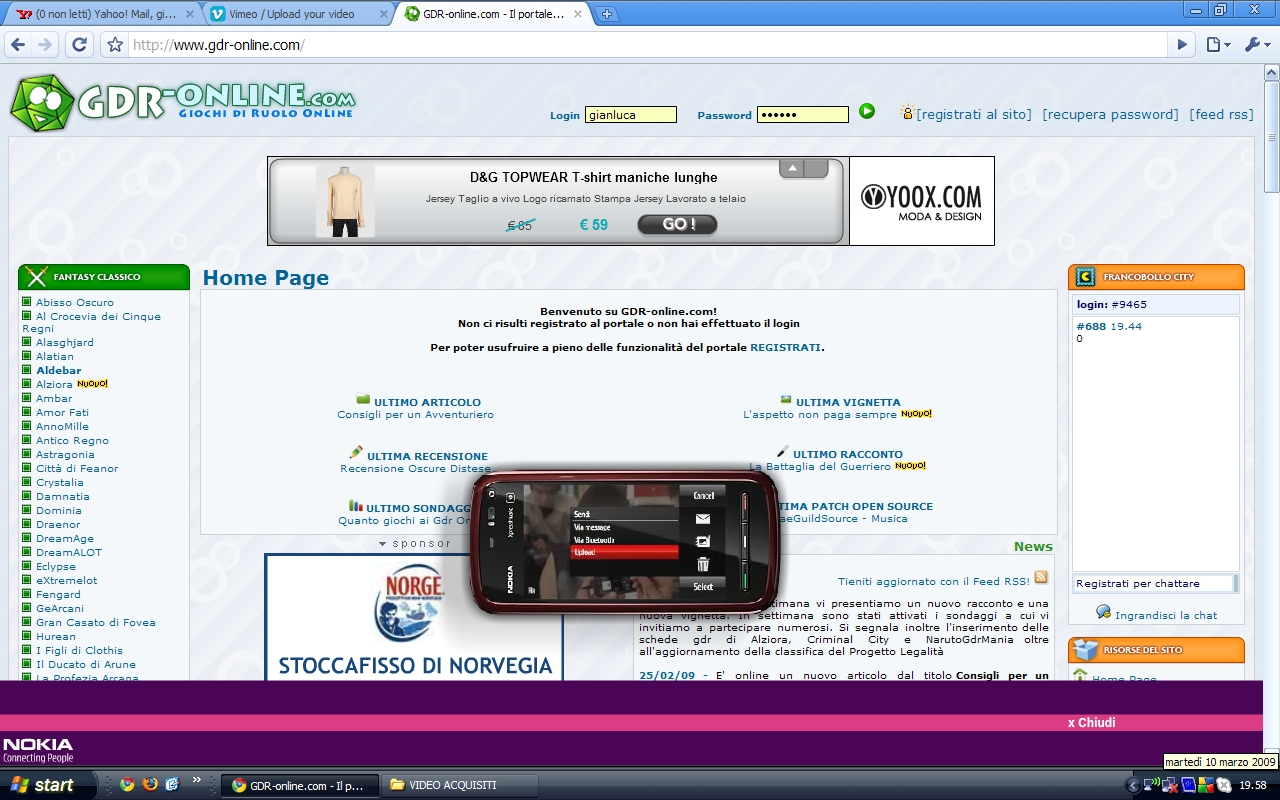Click the envelope icon on the Nokia phone
This screenshot has width=1280, height=800.
(x=703, y=519)
